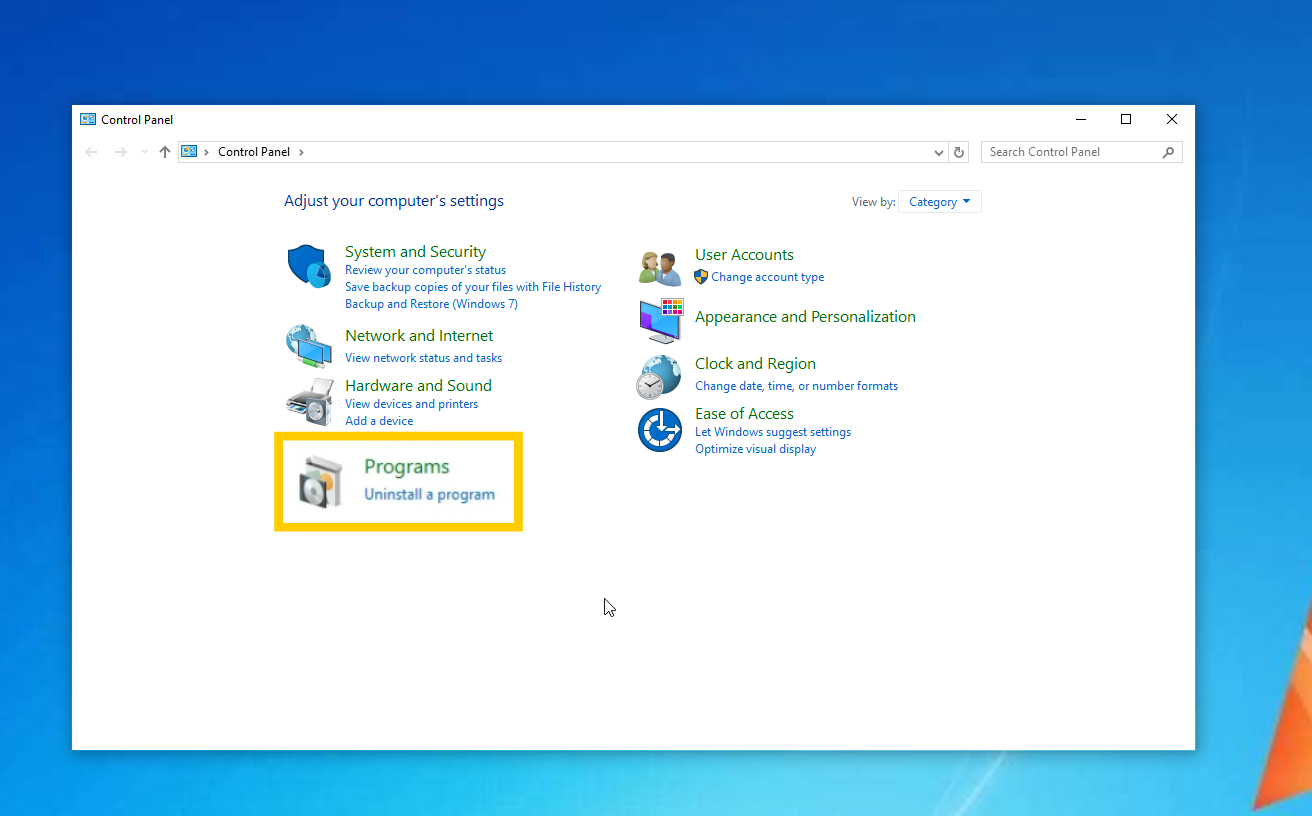Click the Back navigation arrow

tap(92, 152)
